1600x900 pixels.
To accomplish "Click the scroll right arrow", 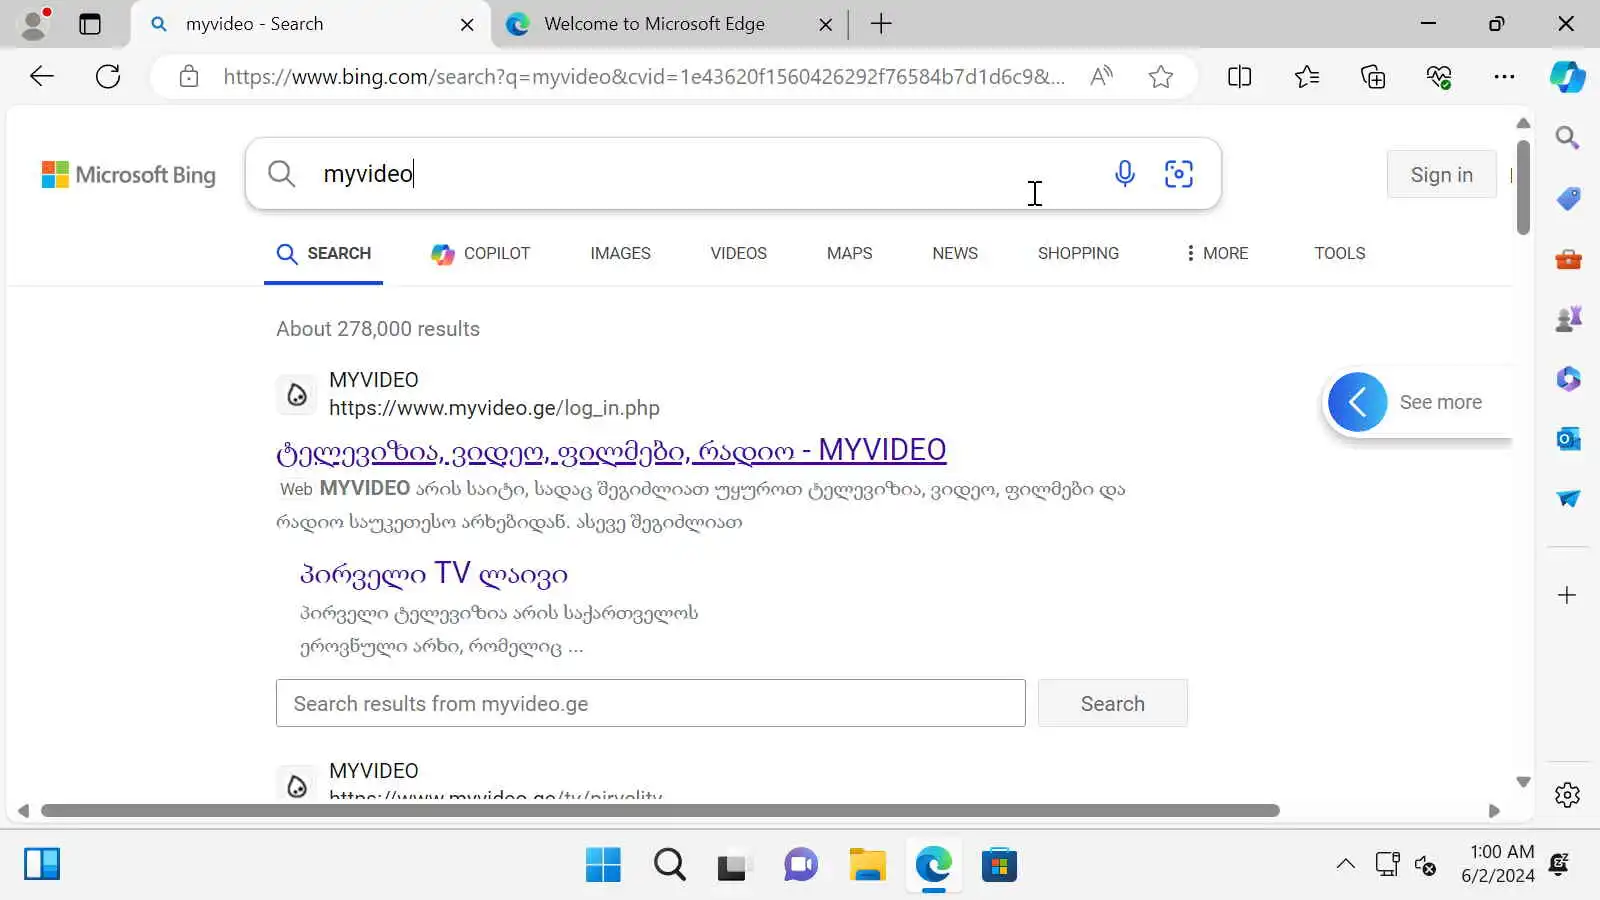I will tap(1494, 811).
